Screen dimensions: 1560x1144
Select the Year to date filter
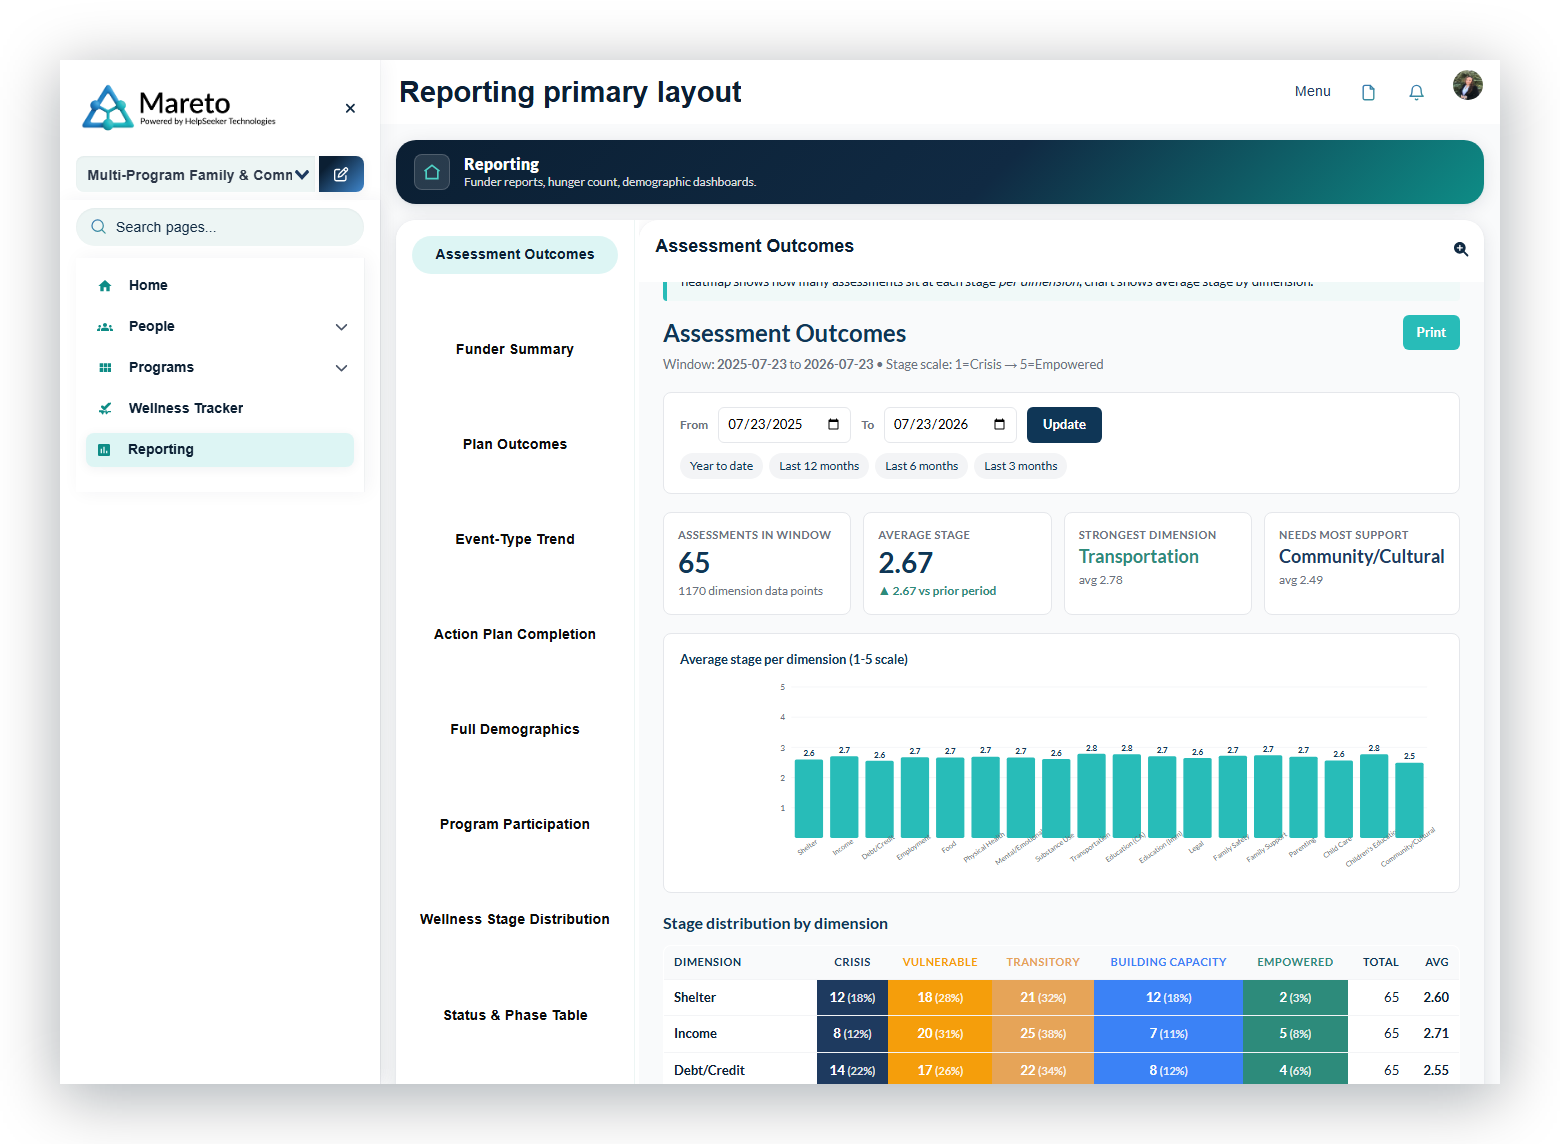pos(721,466)
